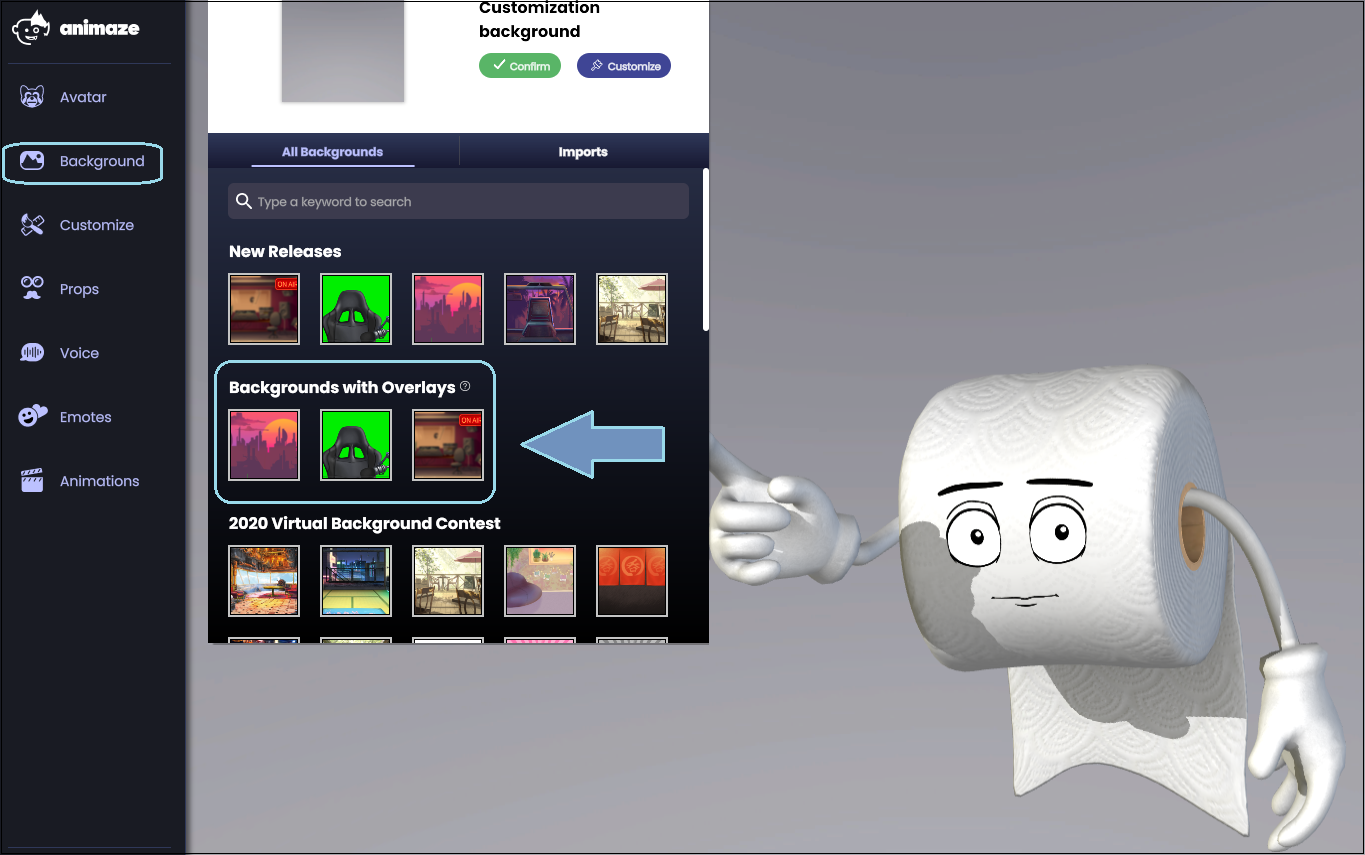Click the Customize button near Confirm
The height and width of the screenshot is (855, 1365).
click(x=624, y=66)
